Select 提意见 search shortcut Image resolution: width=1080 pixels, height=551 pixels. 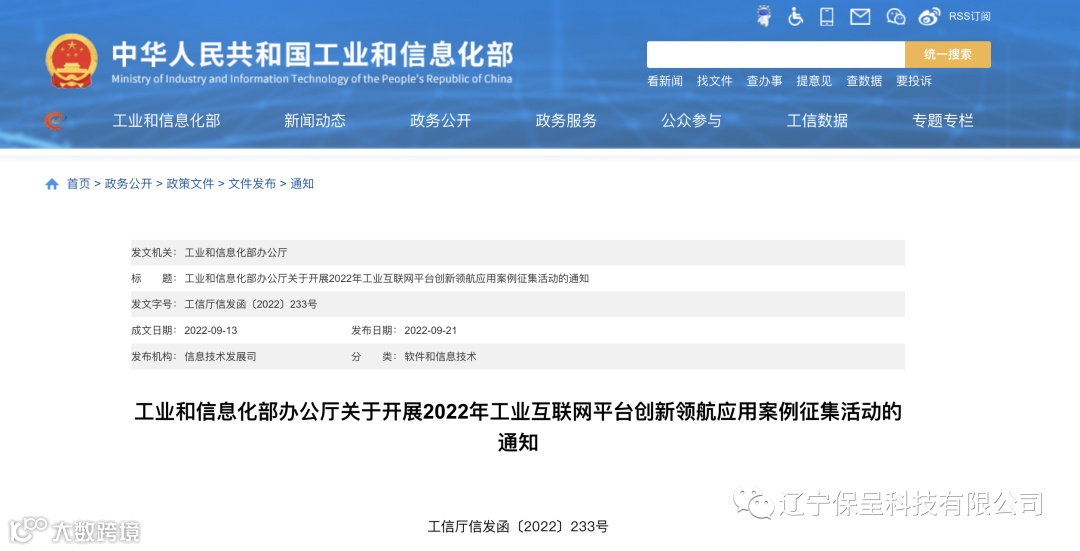click(x=814, y=81)
